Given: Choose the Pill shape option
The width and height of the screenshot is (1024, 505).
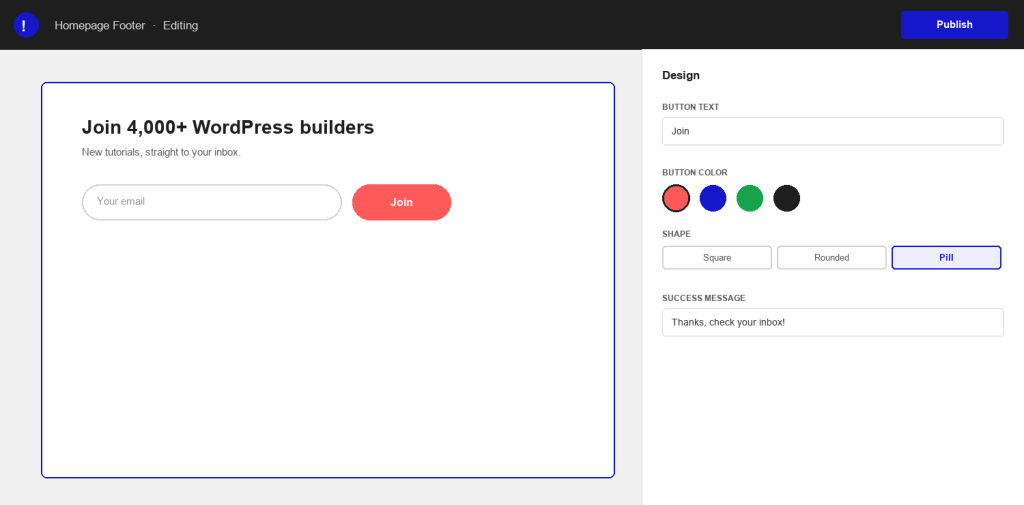Looking at the screenshot, I should (x=946, y=257).
